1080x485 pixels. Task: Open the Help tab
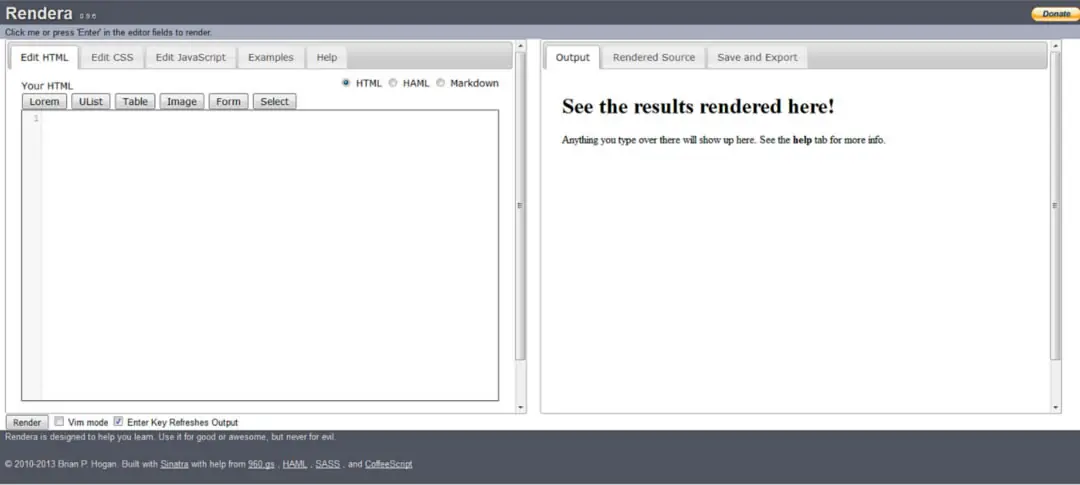coord(326,58)
